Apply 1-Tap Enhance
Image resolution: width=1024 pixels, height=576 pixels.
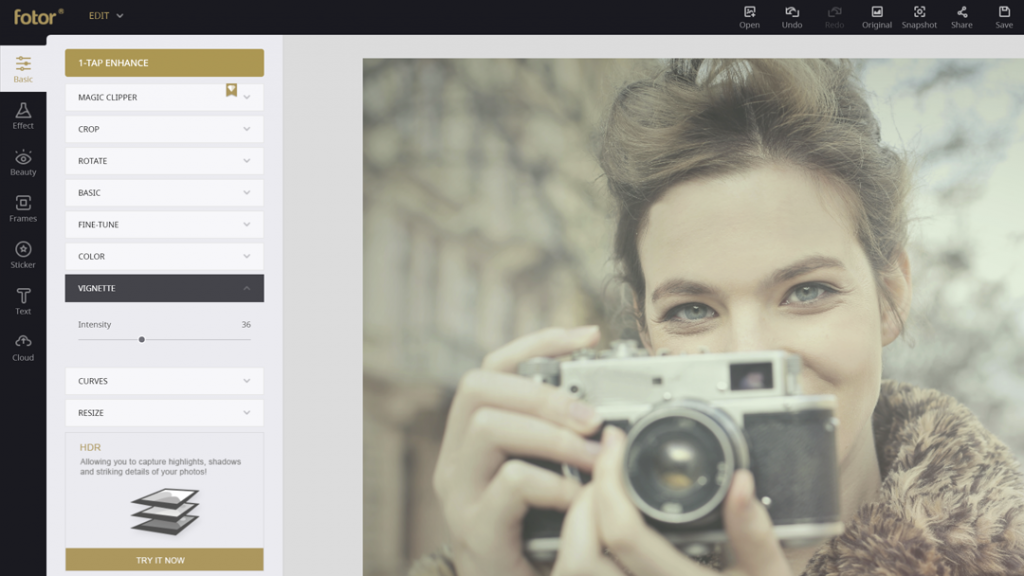tap(164, 63)
